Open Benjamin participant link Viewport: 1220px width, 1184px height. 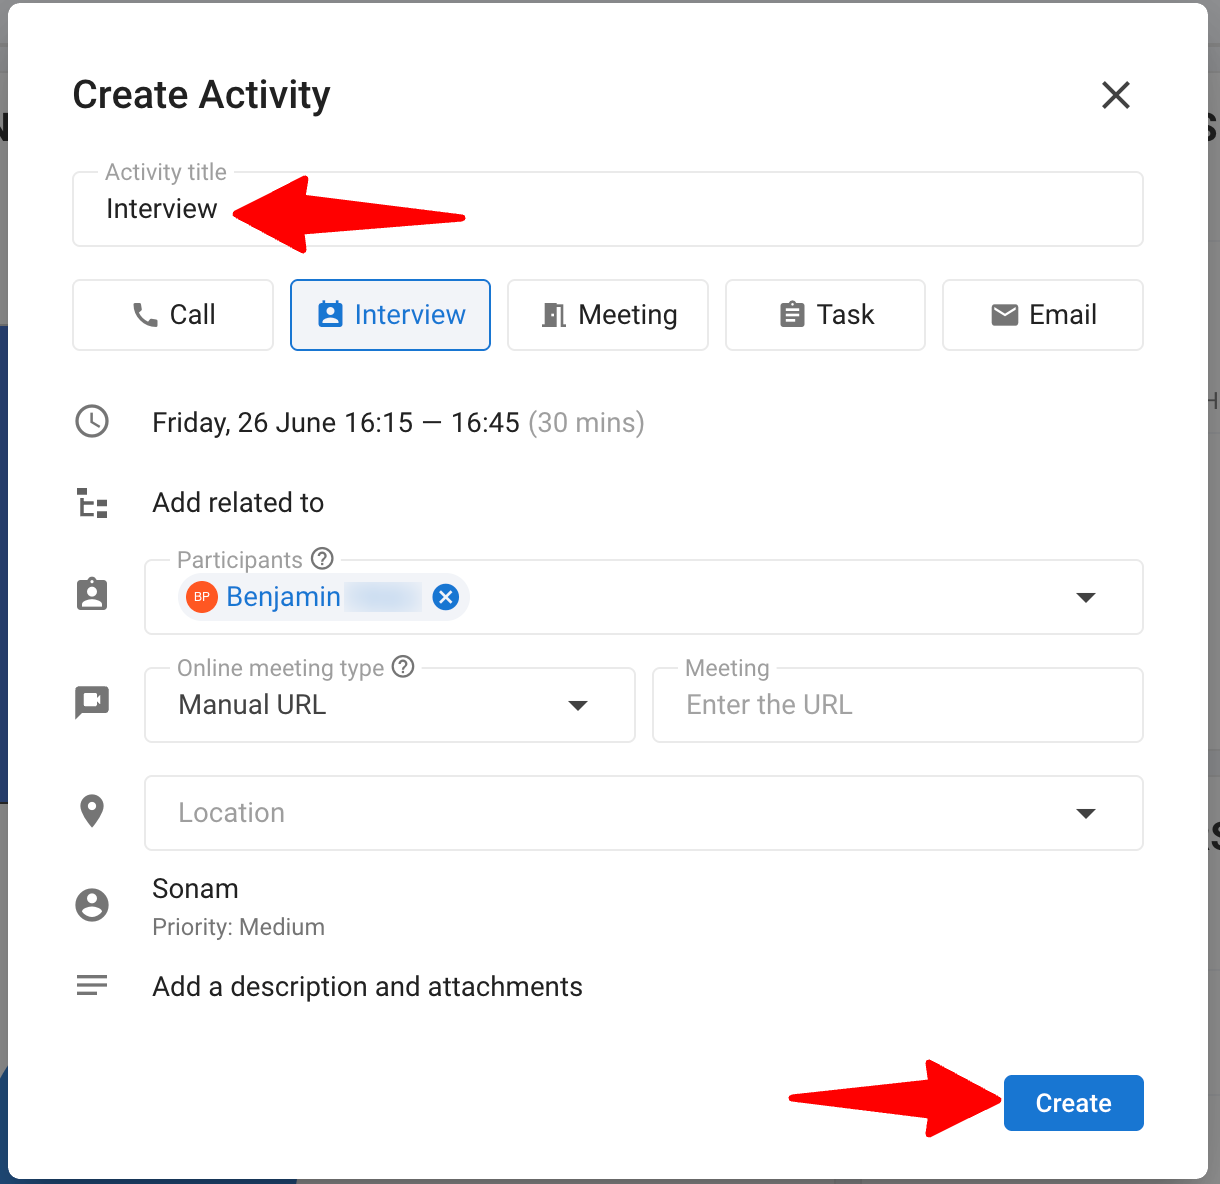pyautogui.click(x=283, y=597)
